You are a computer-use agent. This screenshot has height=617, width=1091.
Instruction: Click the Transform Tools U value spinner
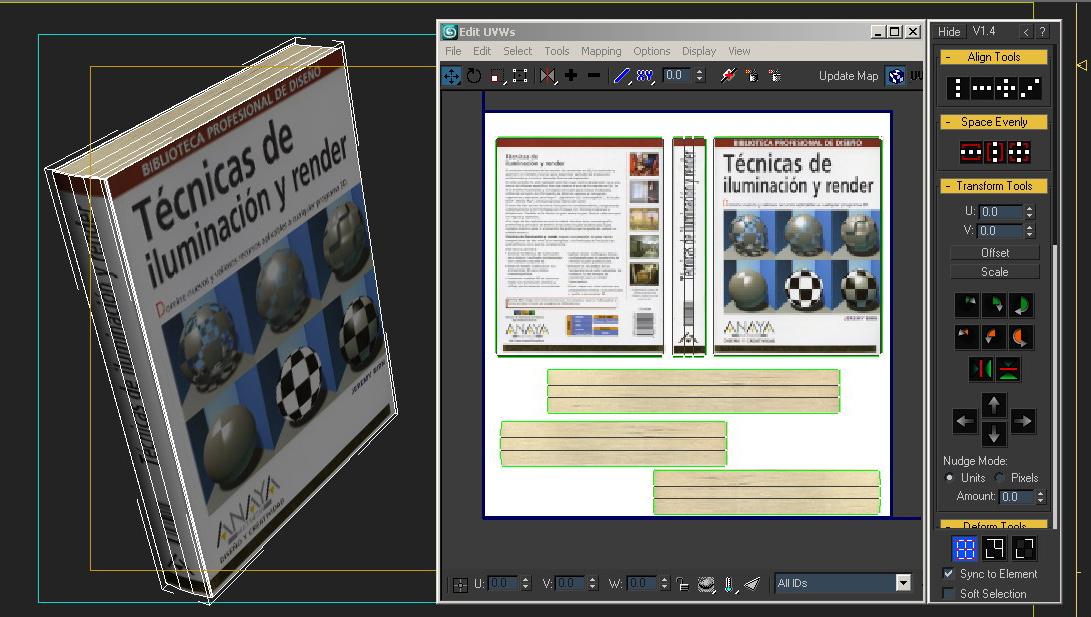pos(1030,211)
